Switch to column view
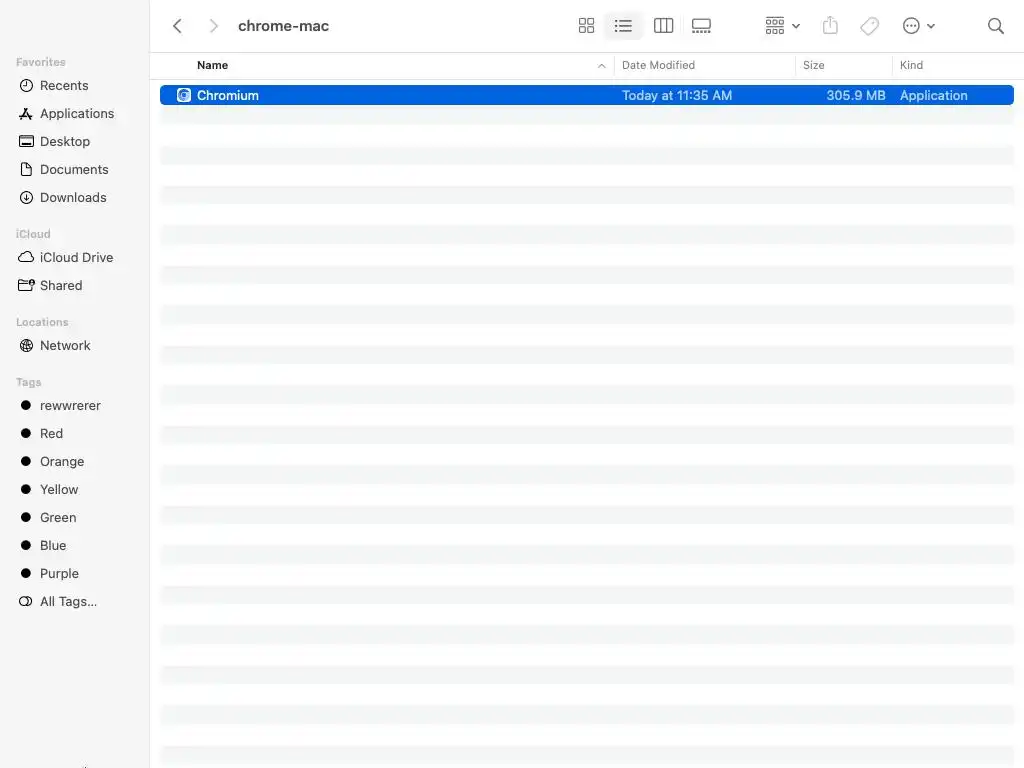Image resolution: width=1024 pixels, height=768 pixels. point(664,26)
